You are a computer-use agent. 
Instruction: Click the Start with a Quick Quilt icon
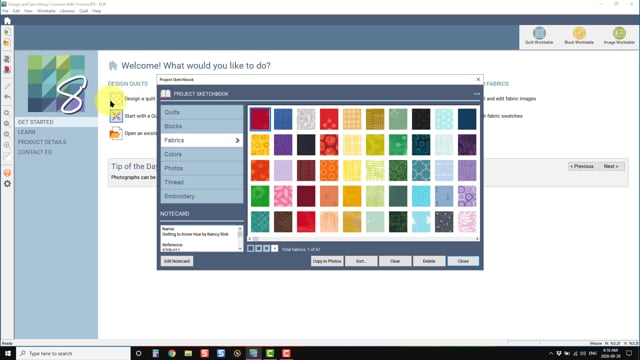pos(116,116)
